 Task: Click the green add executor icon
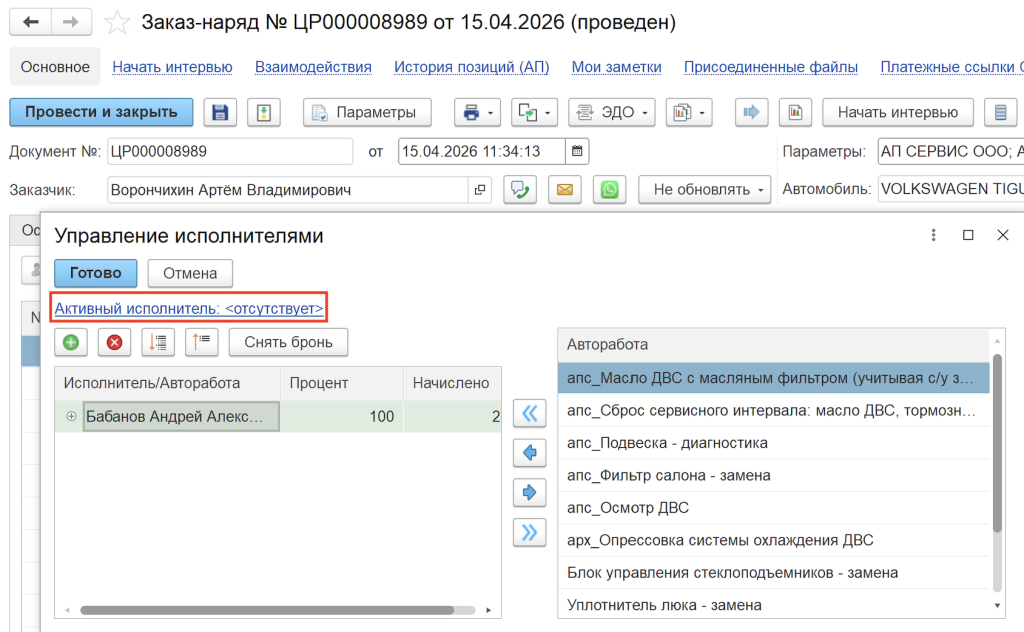tap(71, 342)
